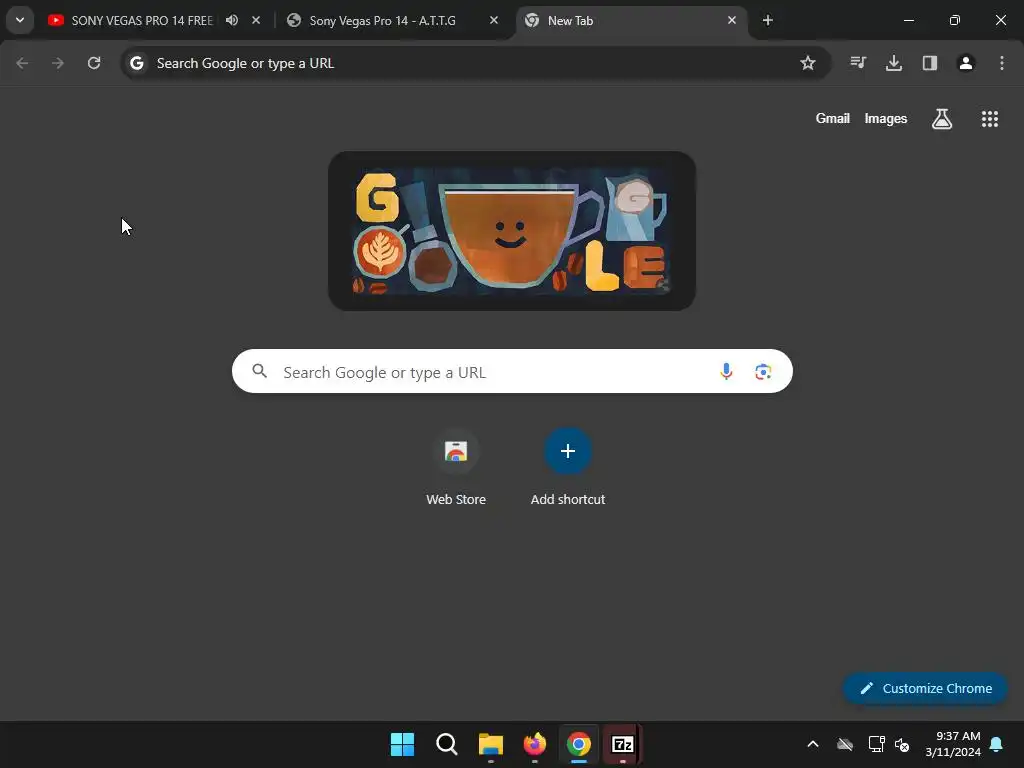
Task: Open File Explorer from the taskbar
Action: tap(490, 744)
